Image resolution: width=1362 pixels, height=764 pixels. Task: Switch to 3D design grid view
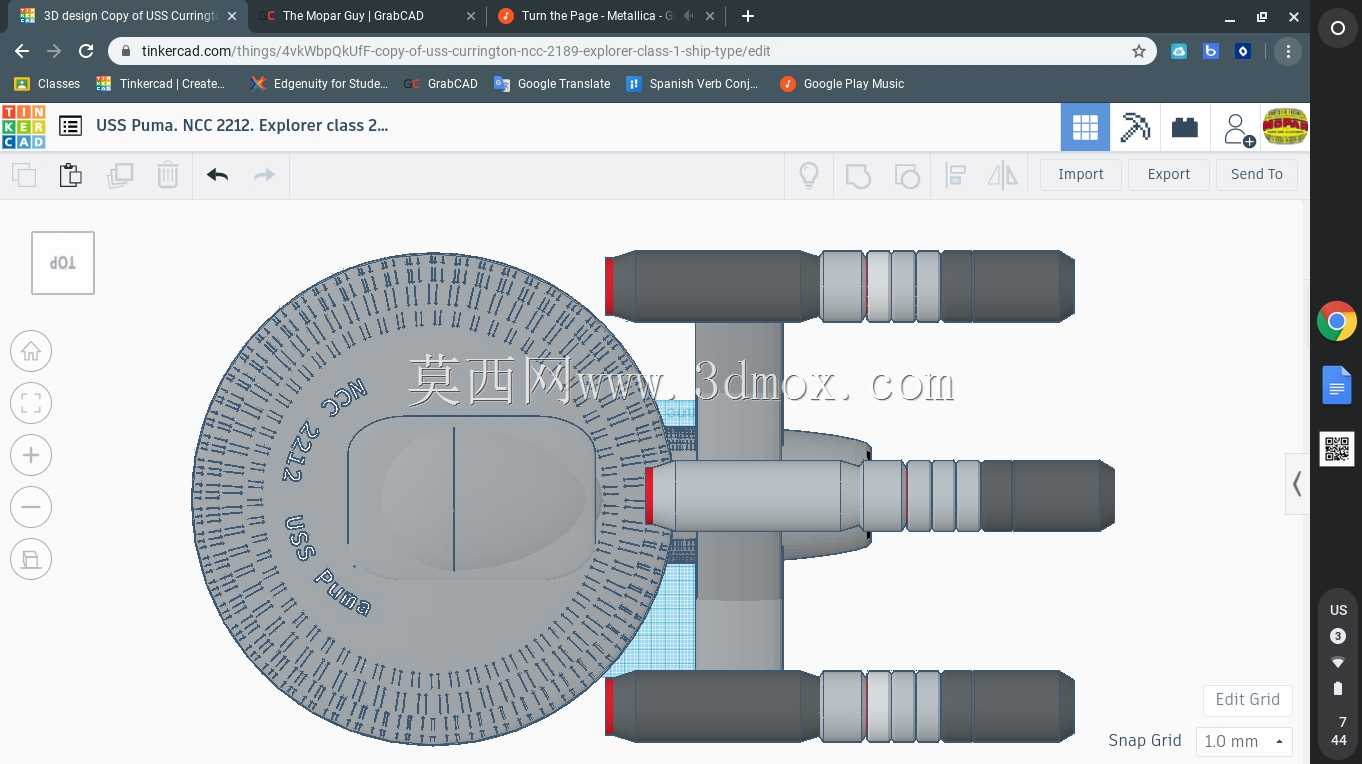pos(1085,127)
